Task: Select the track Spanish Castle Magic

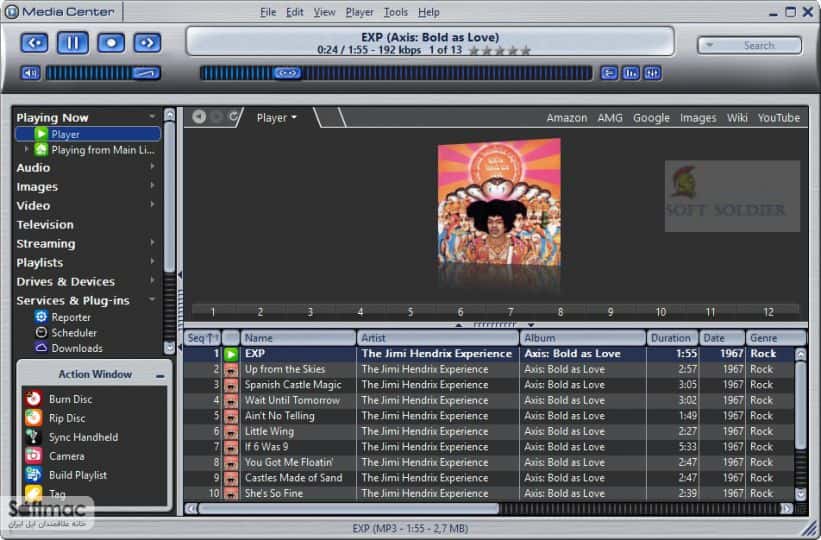Action: click(293, 385)
